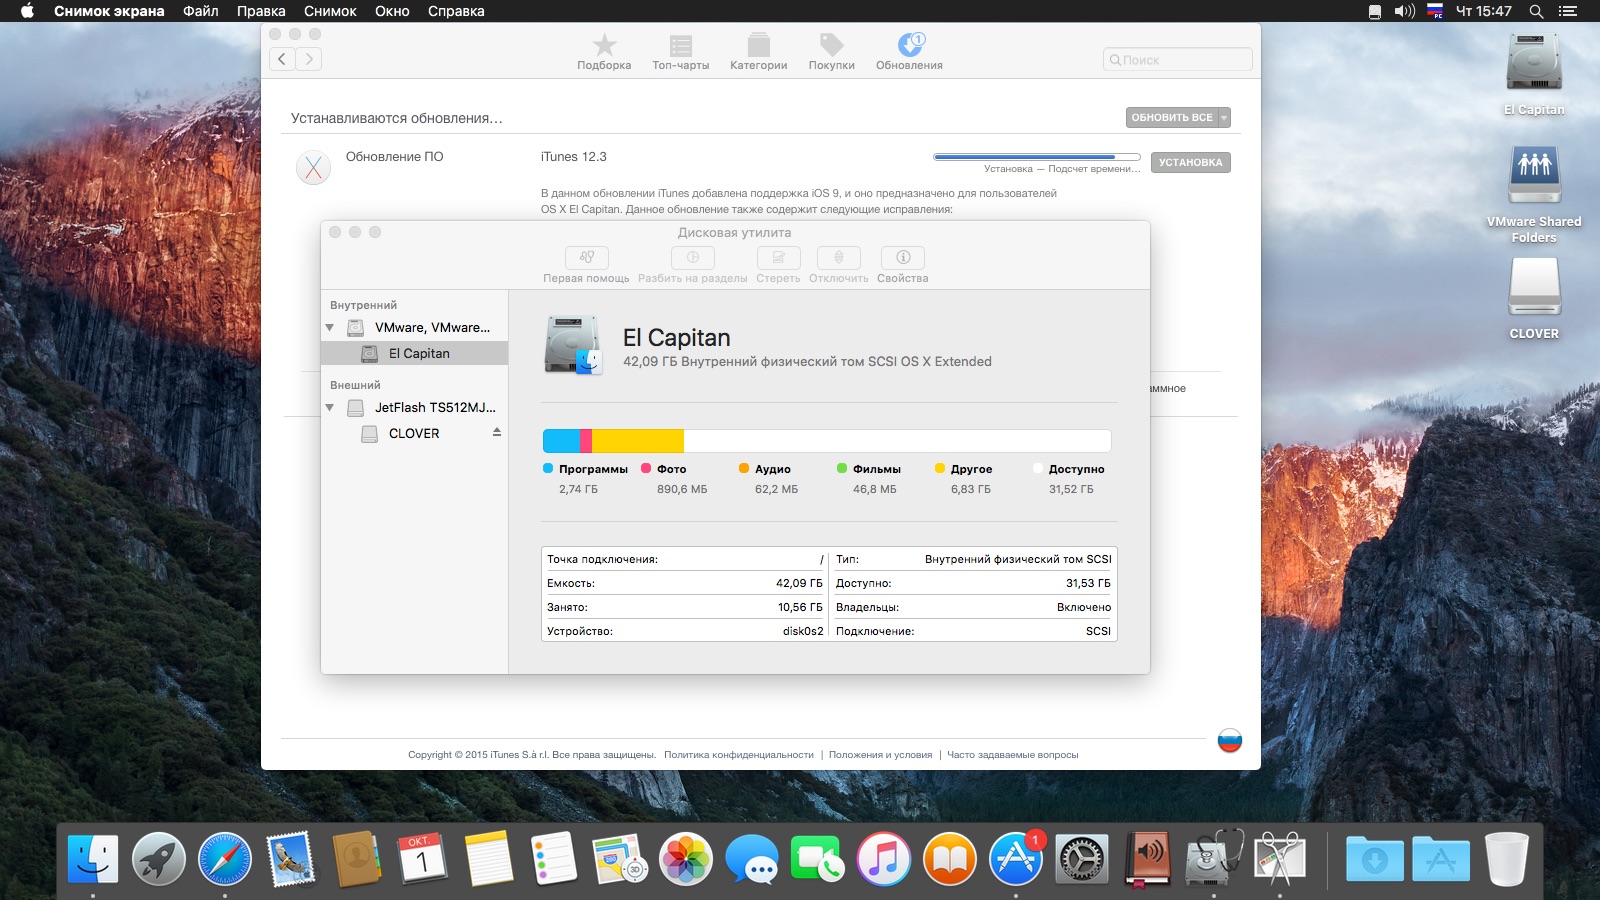Open the Файл menu

[201, 11]
